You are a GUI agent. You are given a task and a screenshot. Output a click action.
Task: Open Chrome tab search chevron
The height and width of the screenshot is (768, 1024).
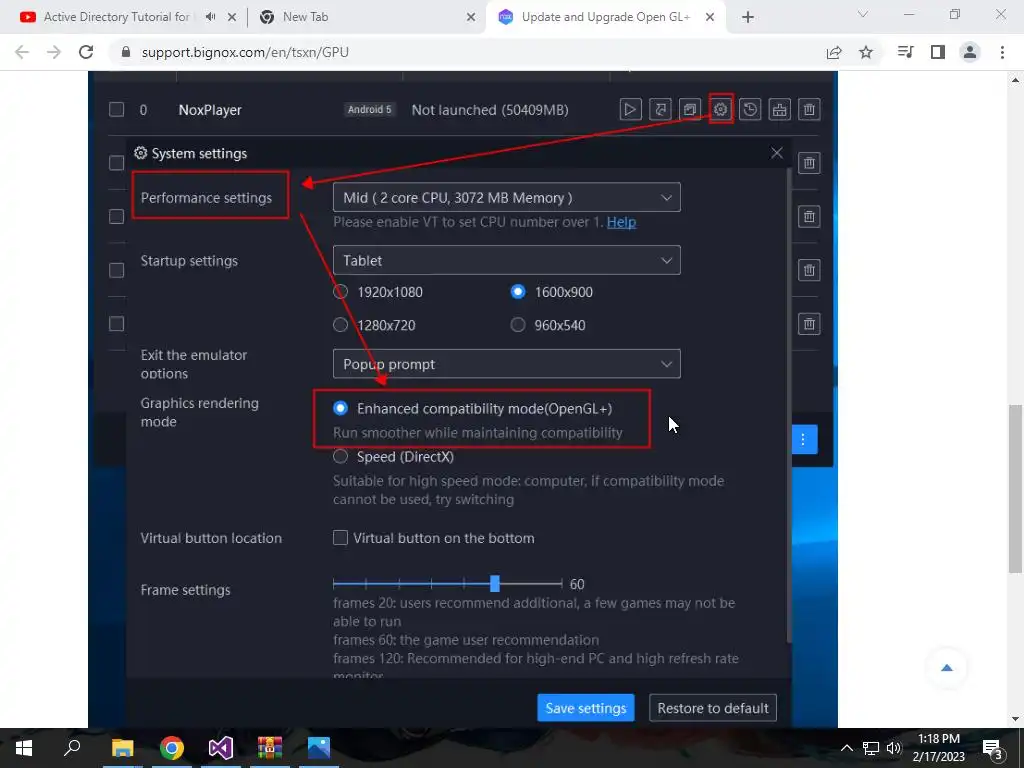pos(863,14)
